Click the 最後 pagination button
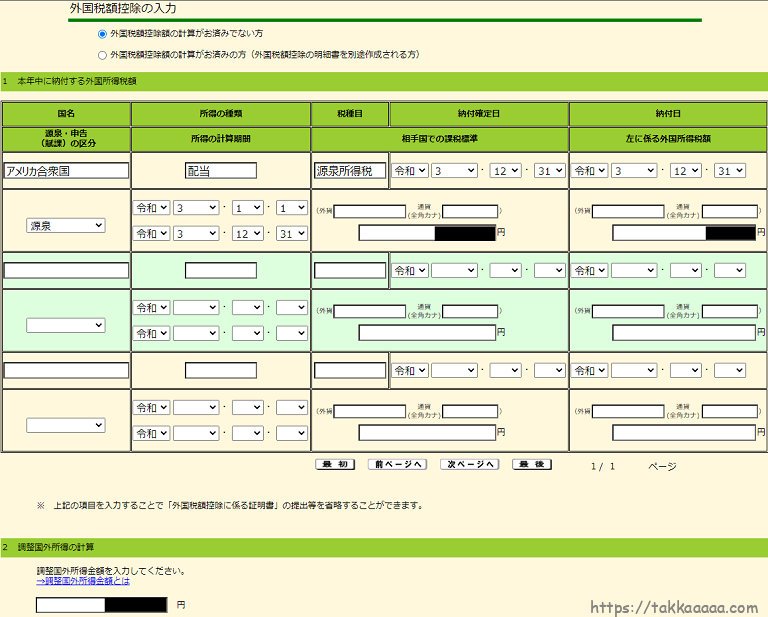768x617 pixels. click(532, 464)
